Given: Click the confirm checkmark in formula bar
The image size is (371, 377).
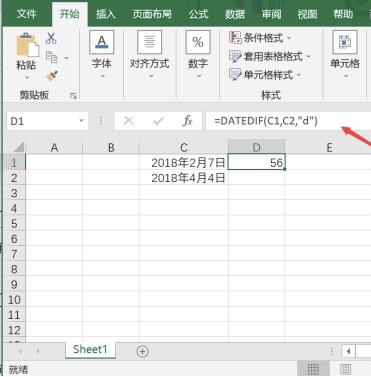Looking at the screenshot, I should click(x=158, y=121).
